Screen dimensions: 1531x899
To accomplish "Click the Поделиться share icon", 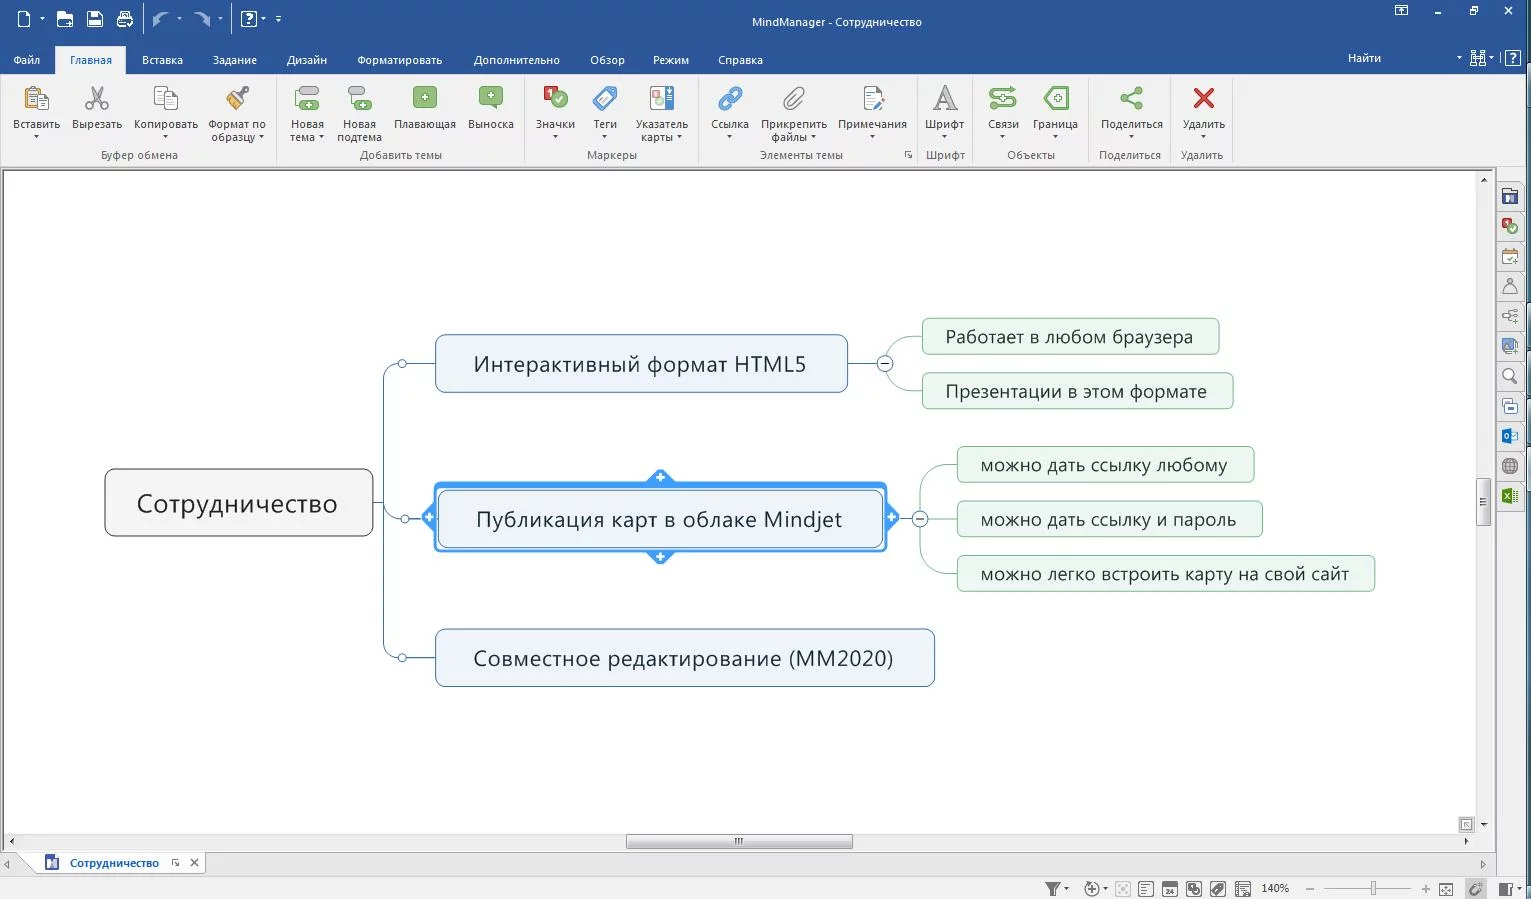I will 1131,98.
